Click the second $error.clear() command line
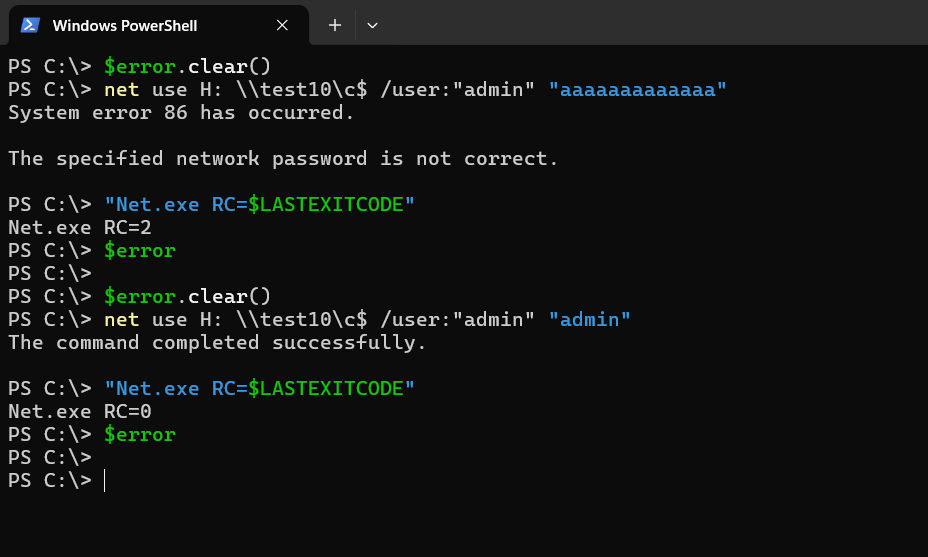 (x=188, y=296)
